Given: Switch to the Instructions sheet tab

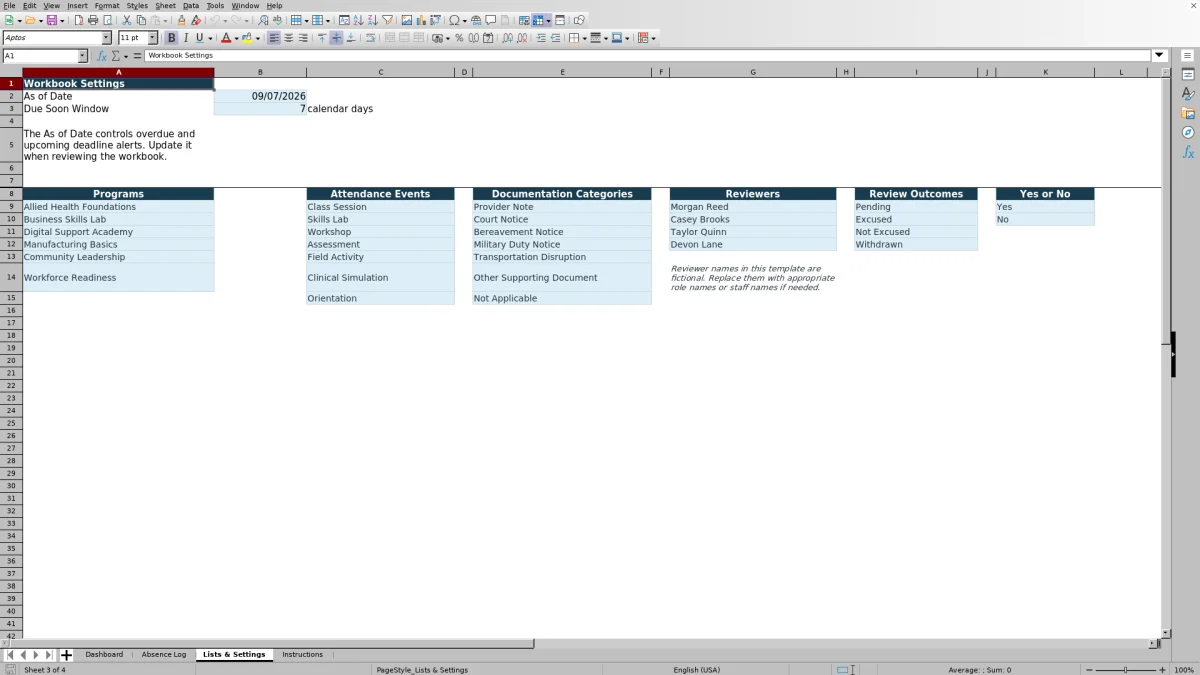Looking at the screenshot, I should (302, 654).
